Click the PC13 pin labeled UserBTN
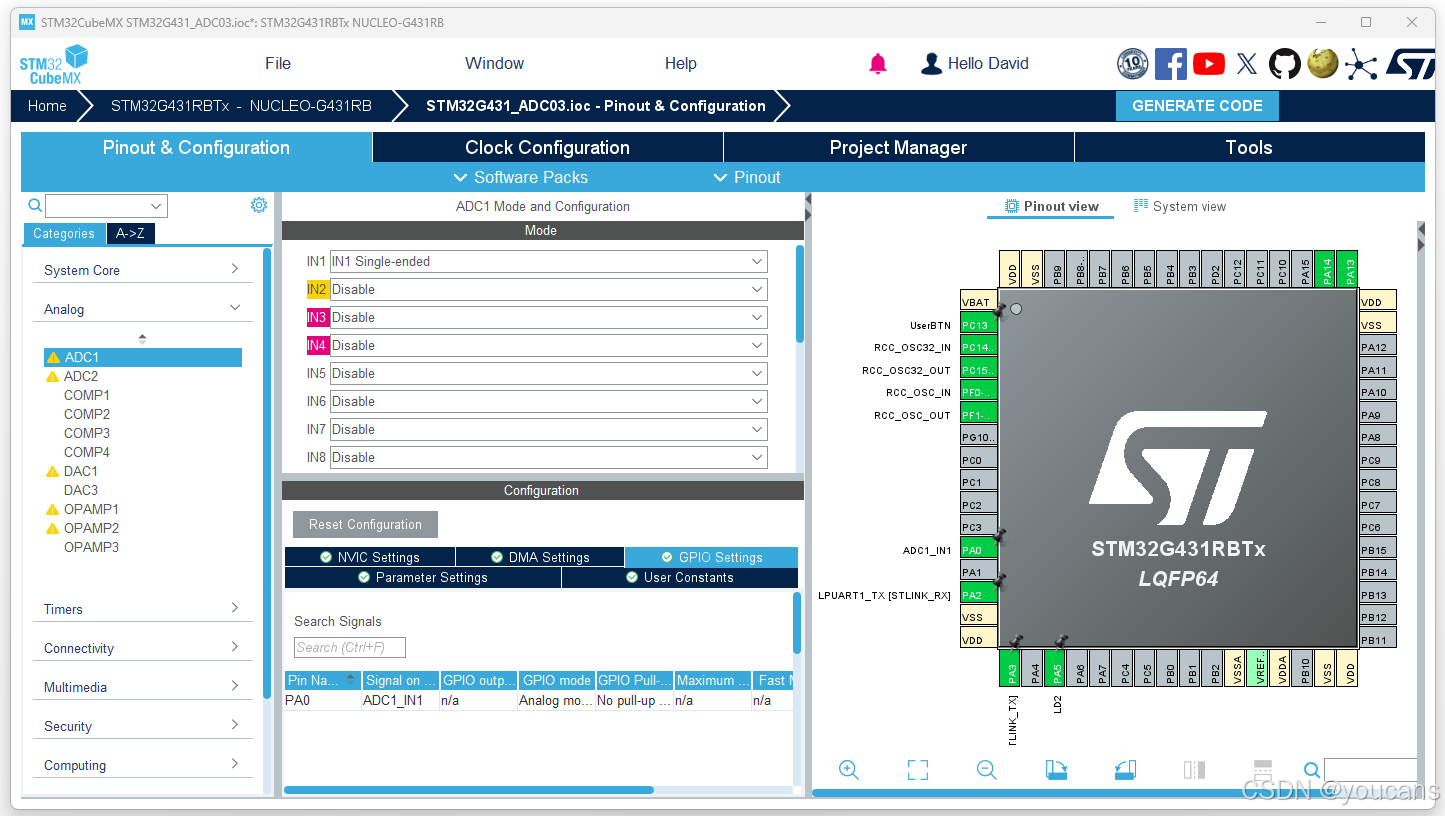Viewport: 1445px width, 816px height. 979,325
